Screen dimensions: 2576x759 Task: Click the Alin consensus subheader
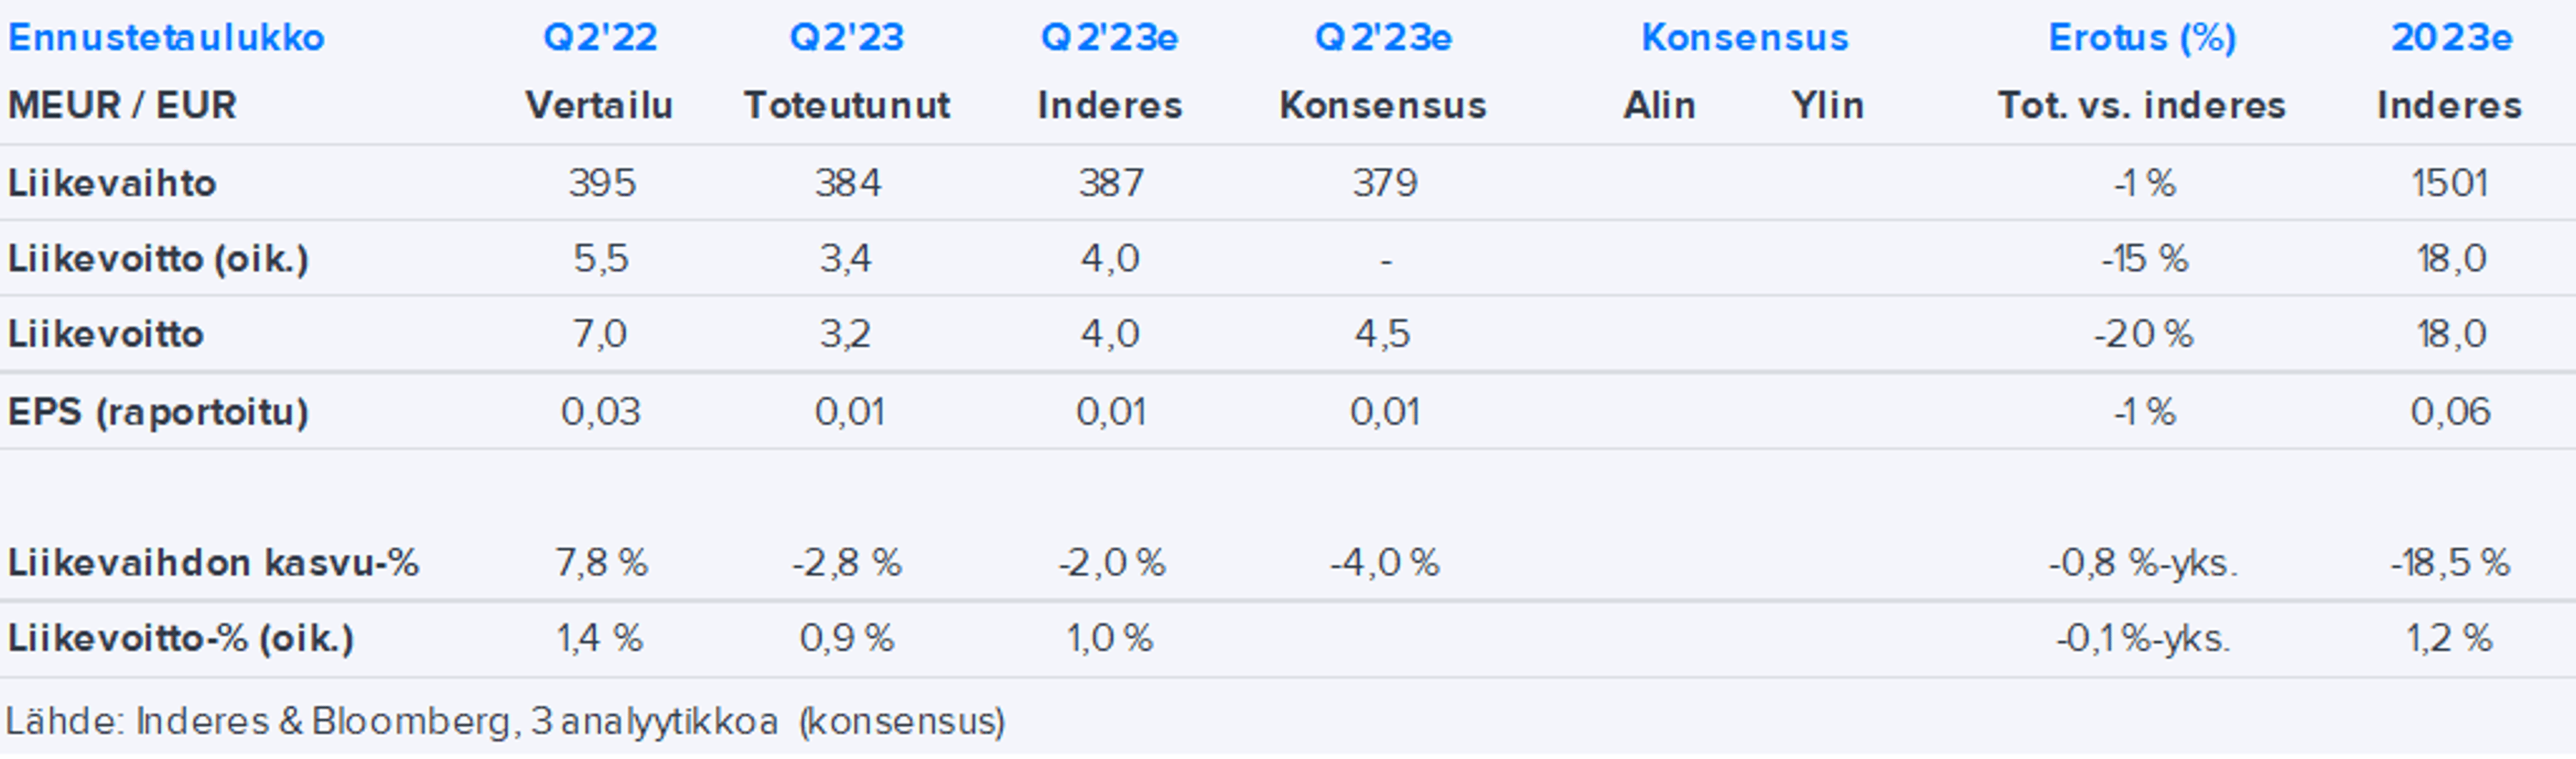(1659, 105)
